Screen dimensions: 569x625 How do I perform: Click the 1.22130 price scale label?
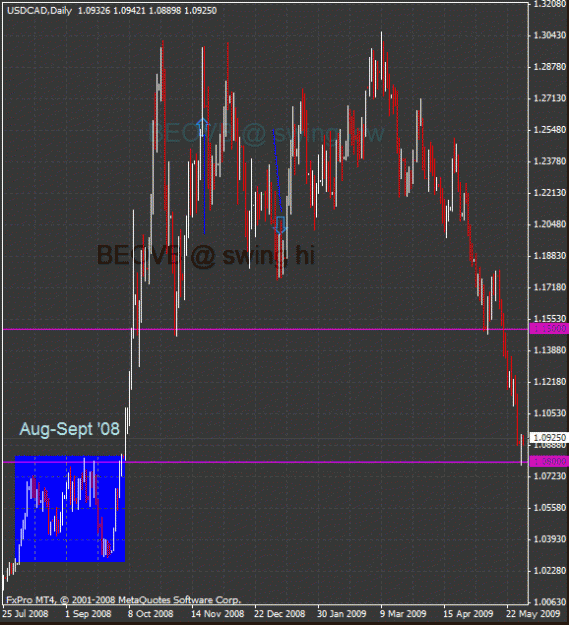click(549, 193)
